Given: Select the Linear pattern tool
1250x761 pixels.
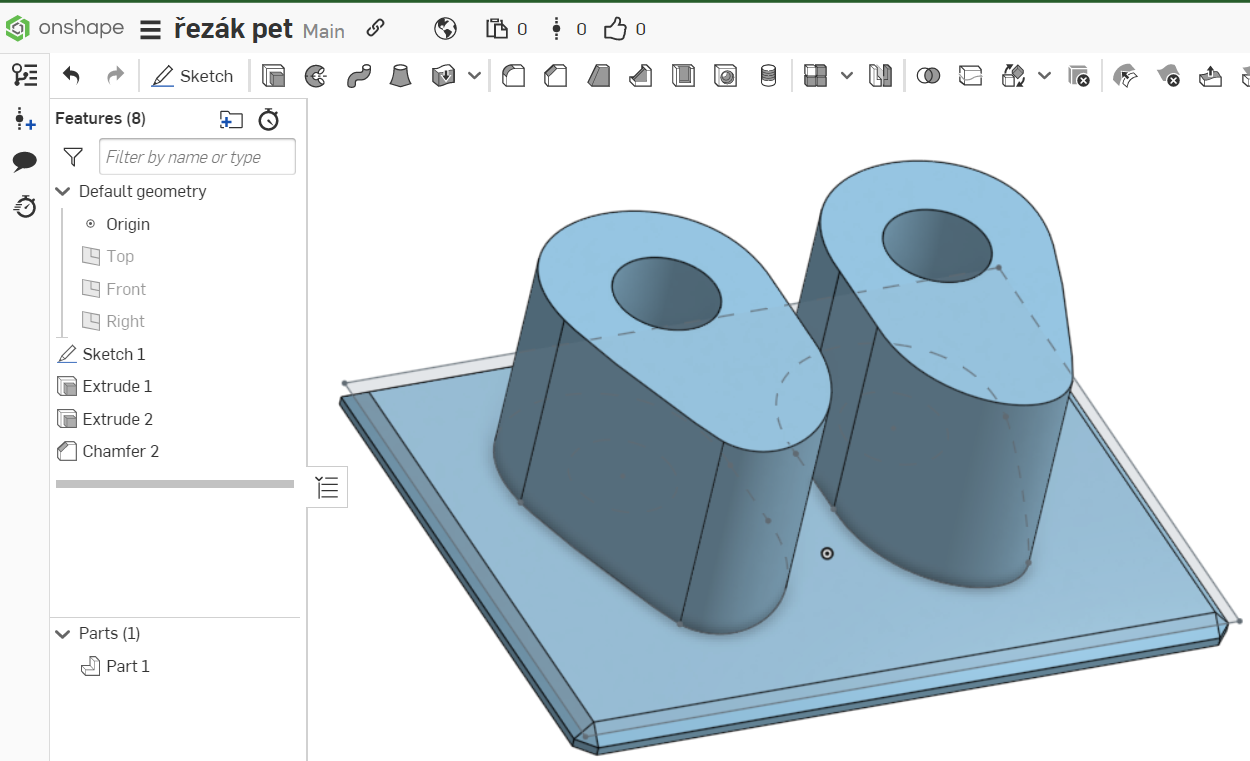Looking at the screenshot, I should click(816, 76).
